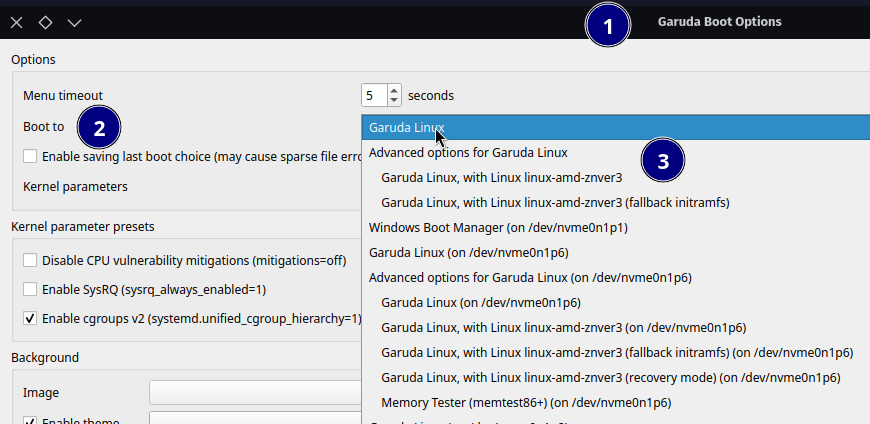Choose Windows Boot Manager (on /dev/nvme0n1p1)

click(616, 228)
